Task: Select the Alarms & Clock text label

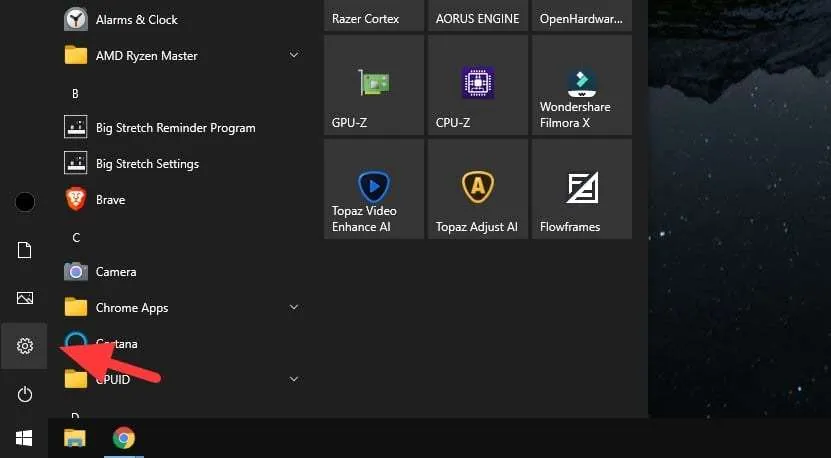Action: coord(137,20)
